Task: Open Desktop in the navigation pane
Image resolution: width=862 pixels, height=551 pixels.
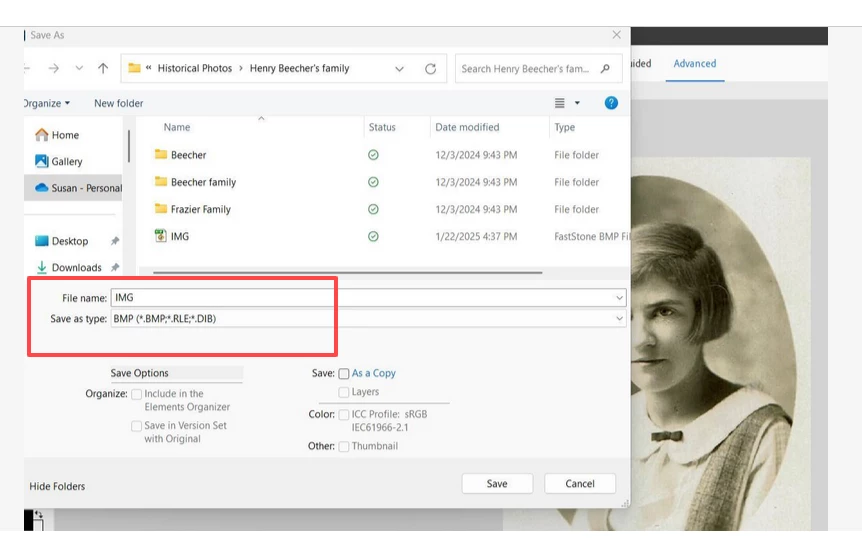Action: tap(69, 241)
